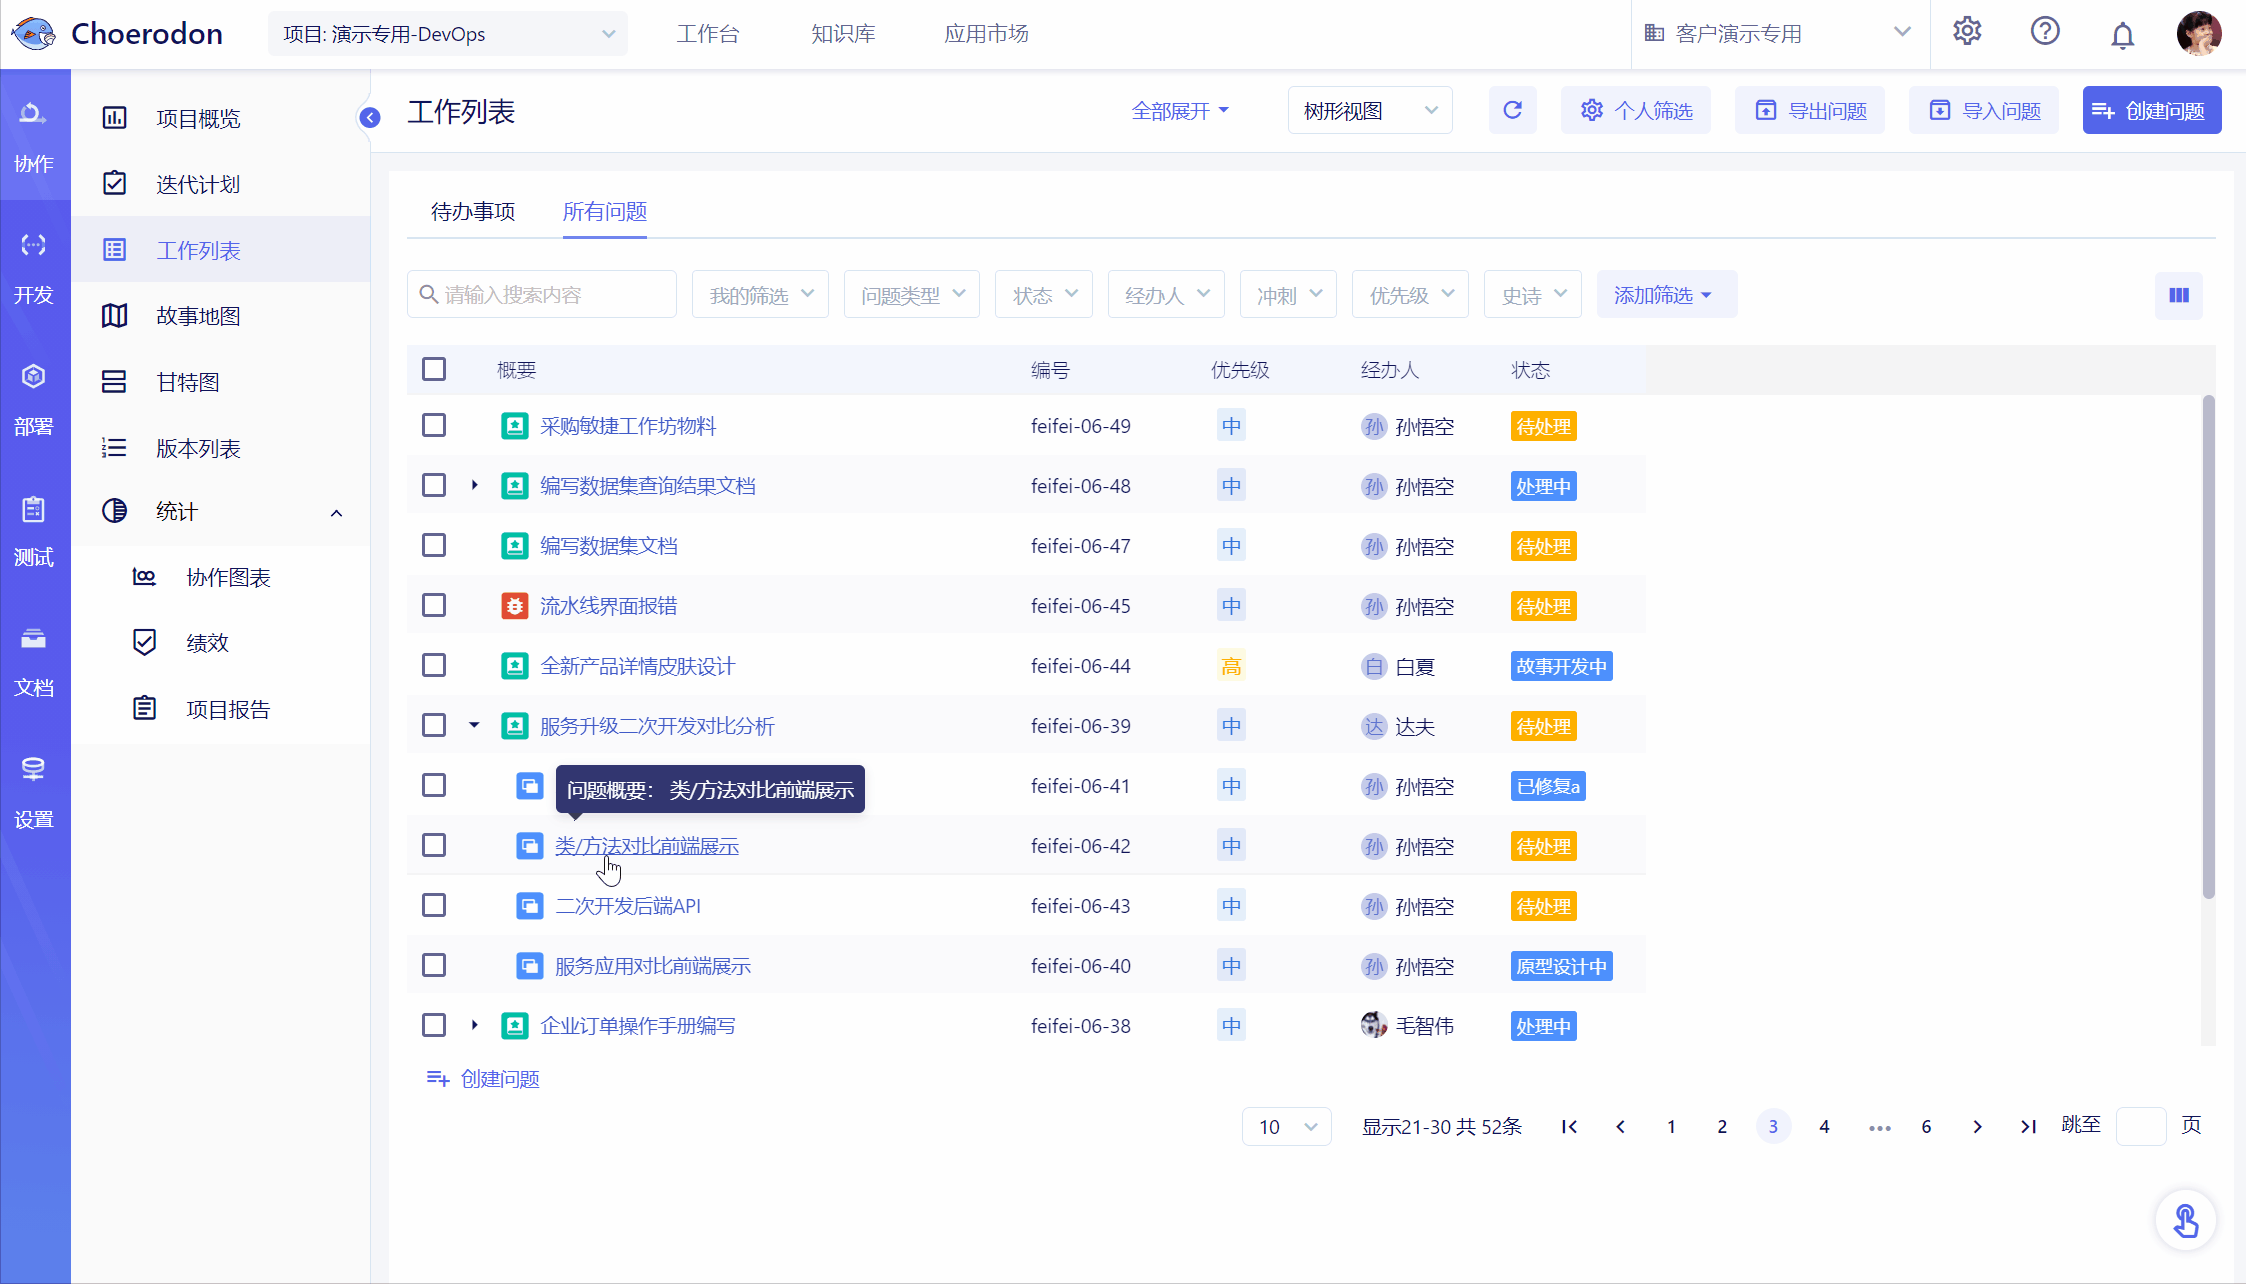Check the box for 采购敏捷工作坊物料
The height and width of the screenshot is (1284, 2246).
click(x=434, y=426)
